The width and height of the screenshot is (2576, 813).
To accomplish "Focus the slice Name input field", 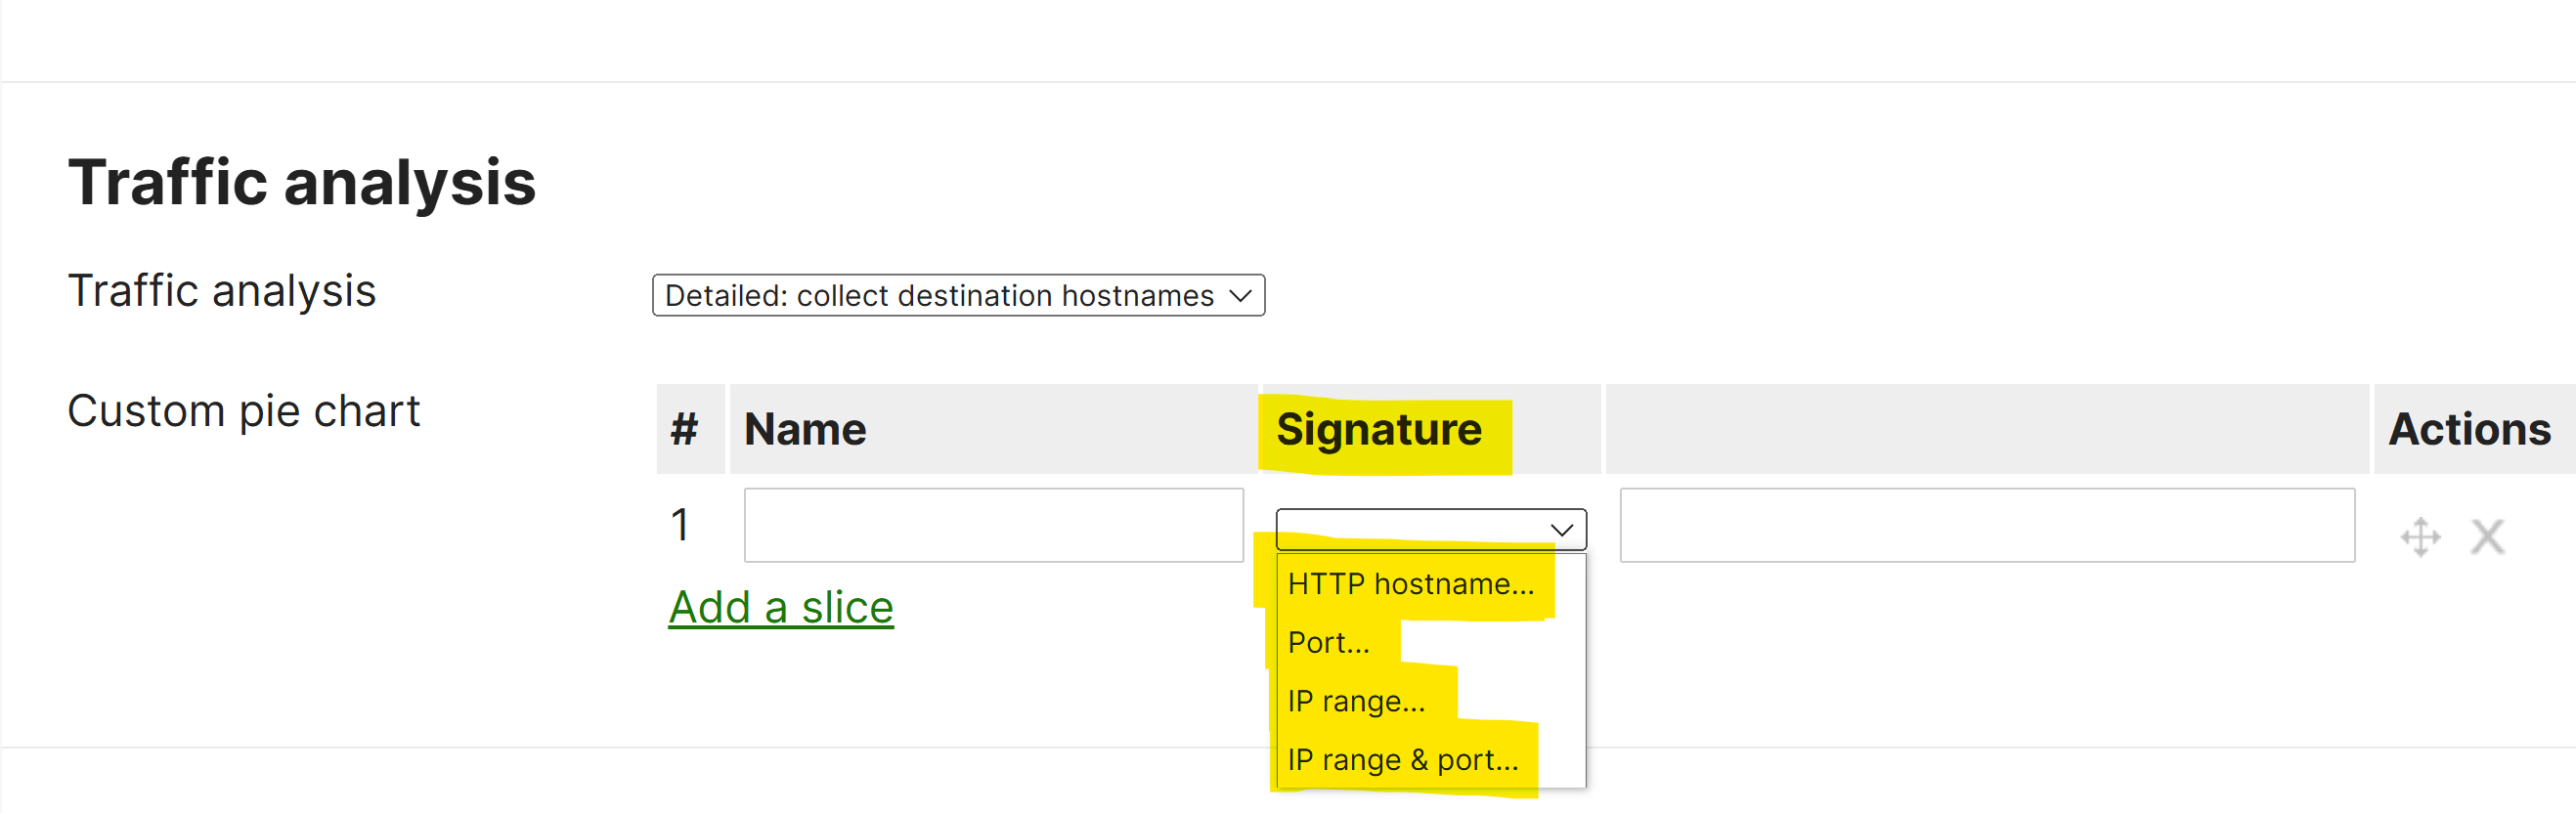I will (993, 525).
